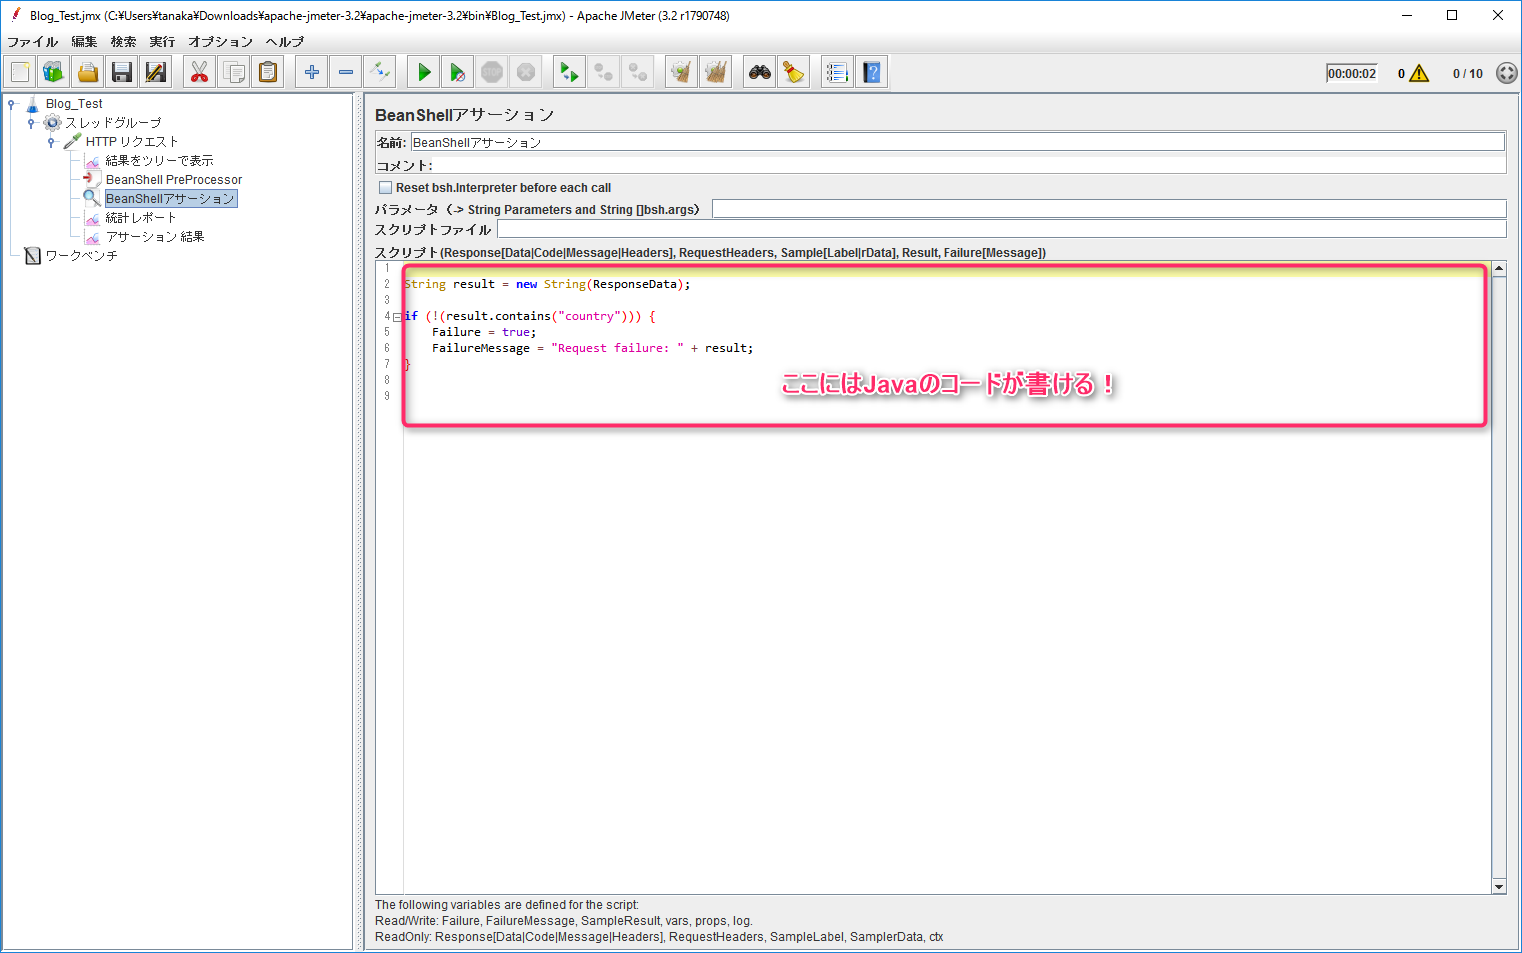
Task: Open the Templates icon in the toolbar
Action: (x=54, y=72)
